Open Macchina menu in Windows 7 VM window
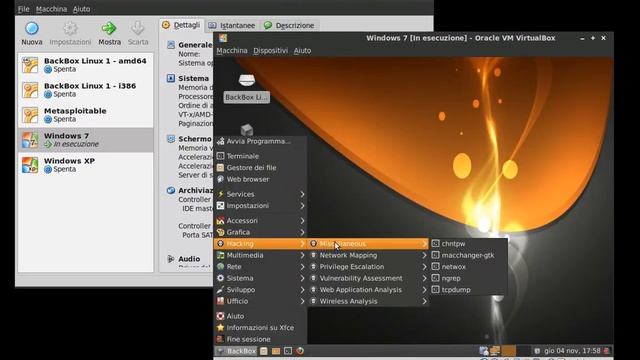 click(232, 51)
